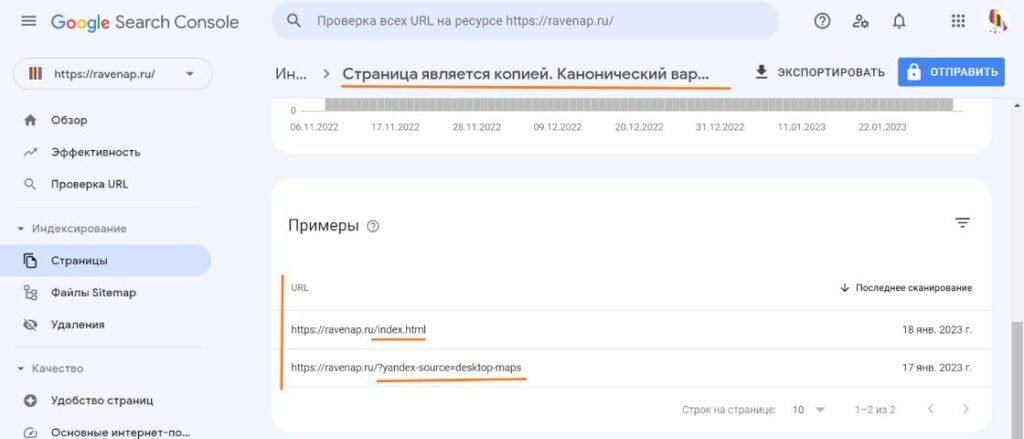The height and width of the screenshot is (439, 1024).
Task: Click the Удобство страниц plus-circle icon
Action: coord(30,400)
